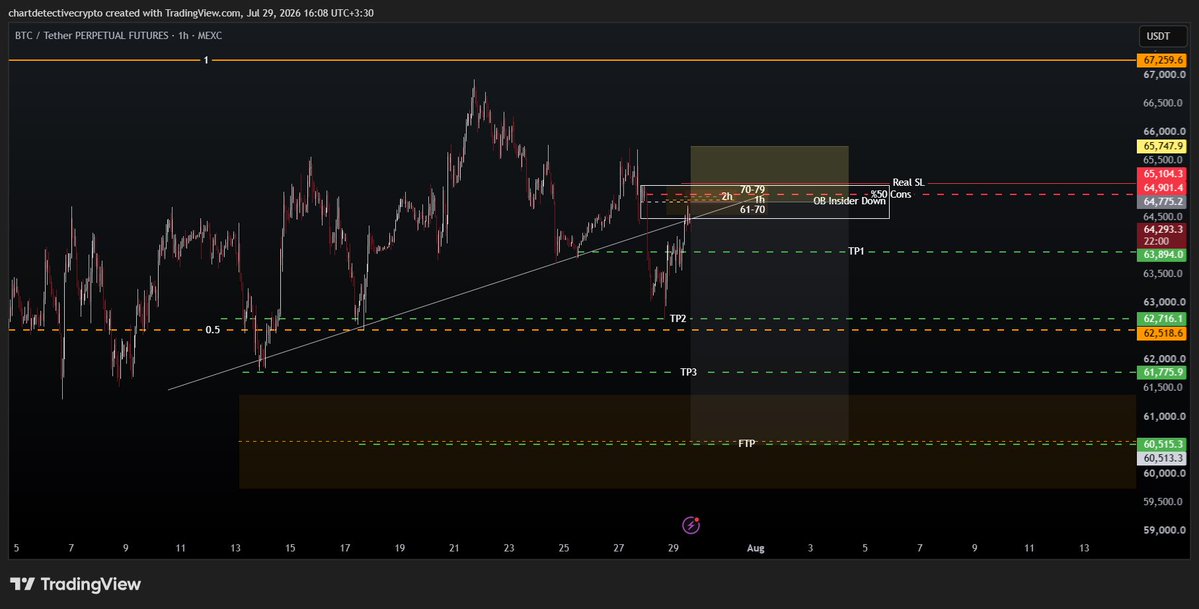Click the pink lightning bolt event icon
1199x609 pixels.
click(690, 525)
